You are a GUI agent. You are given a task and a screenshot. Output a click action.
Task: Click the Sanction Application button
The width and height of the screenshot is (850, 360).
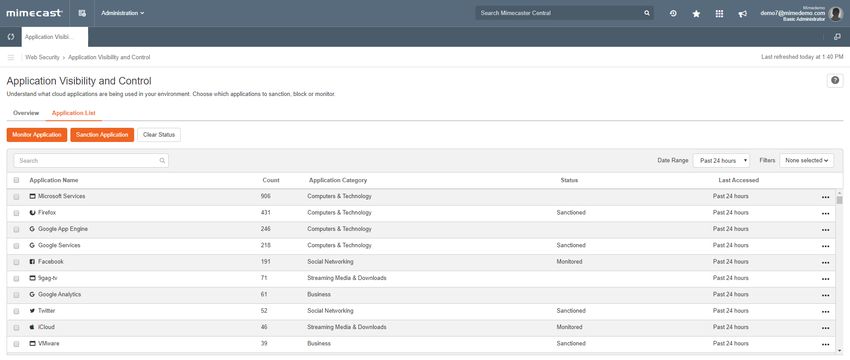pos(102,134)
